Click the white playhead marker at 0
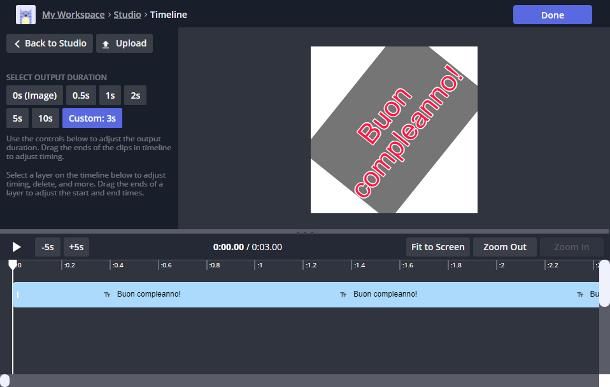Screen dimensions: 610x387 (13, 265)
